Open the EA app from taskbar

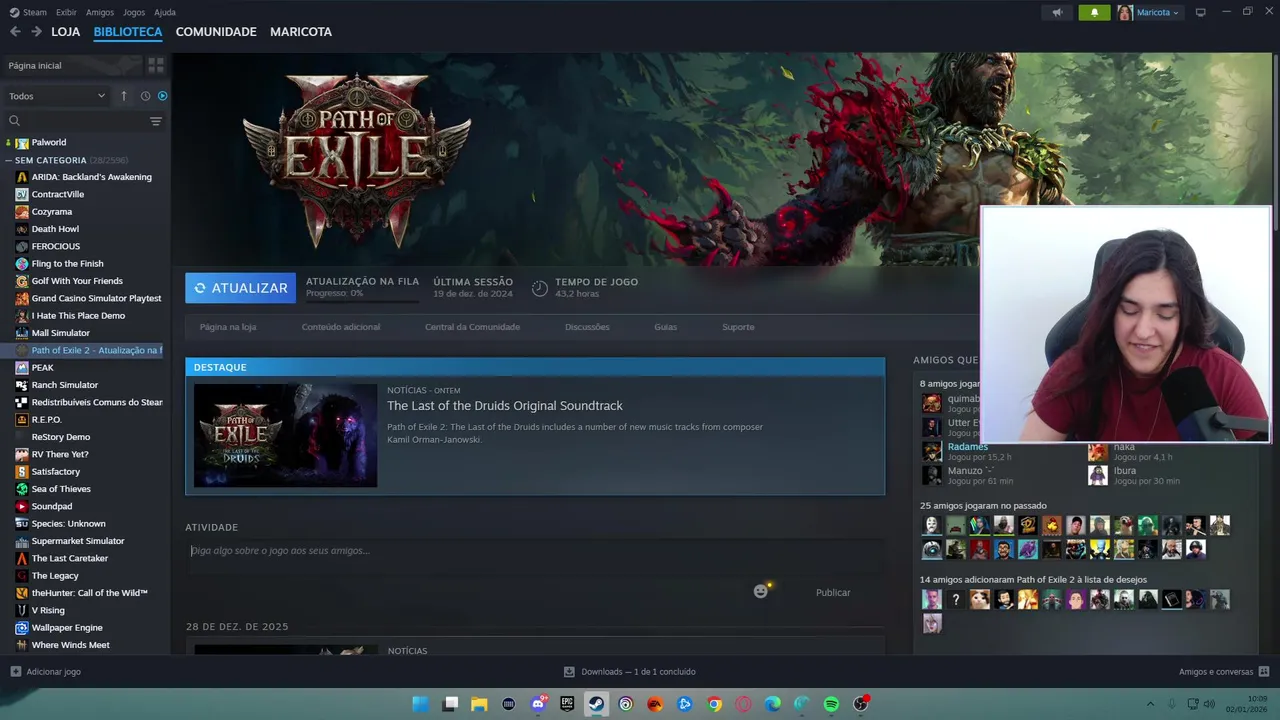[x=655, y=704]
